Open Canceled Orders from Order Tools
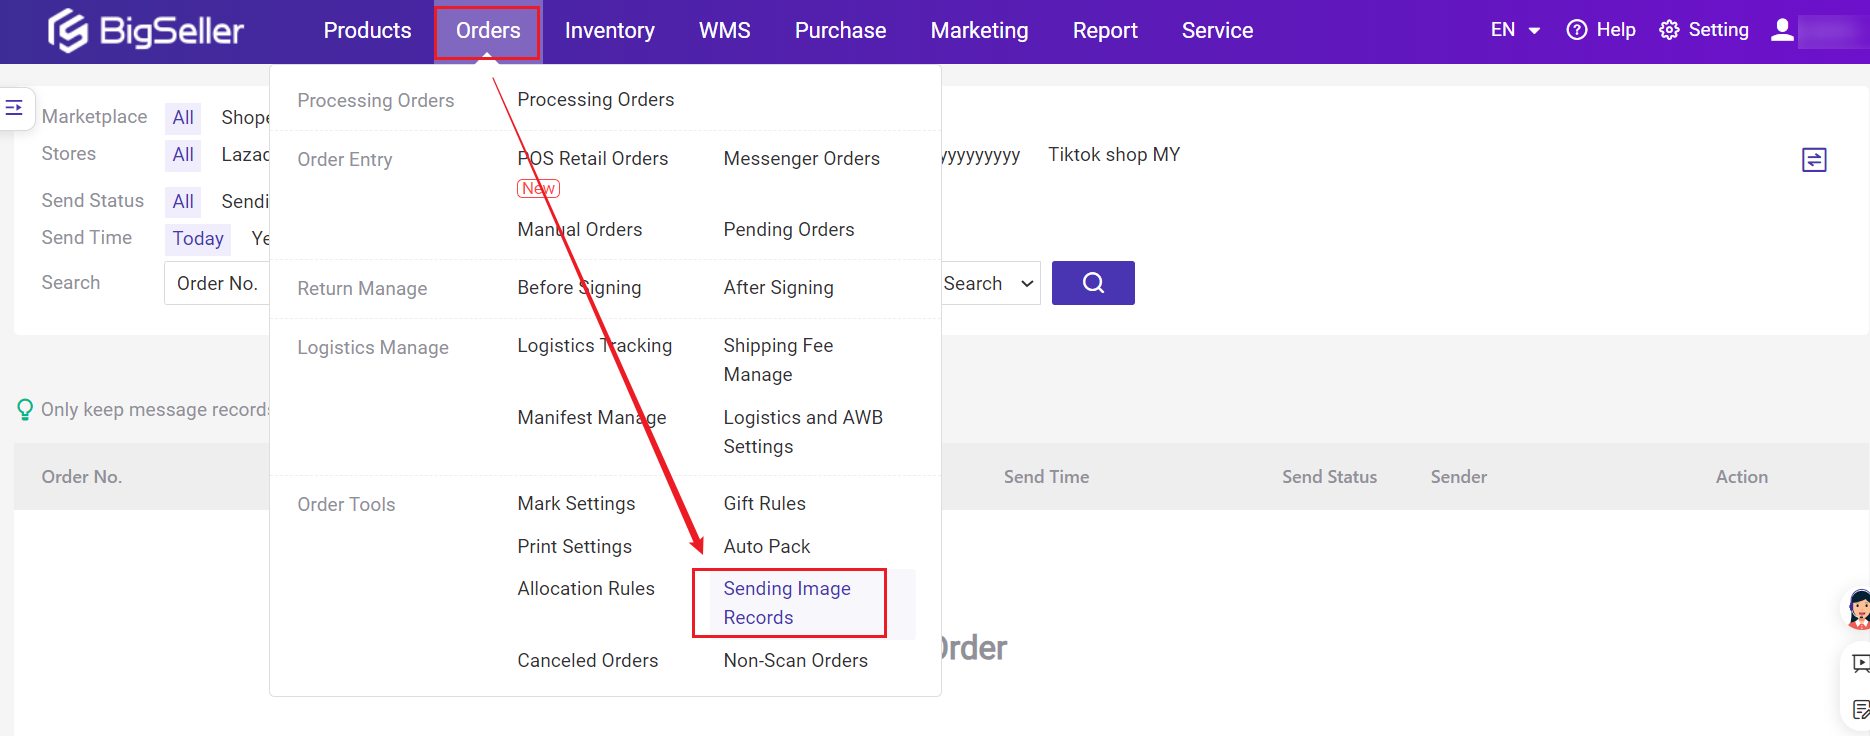This screenshot has height=736, width=1870. 587,661
